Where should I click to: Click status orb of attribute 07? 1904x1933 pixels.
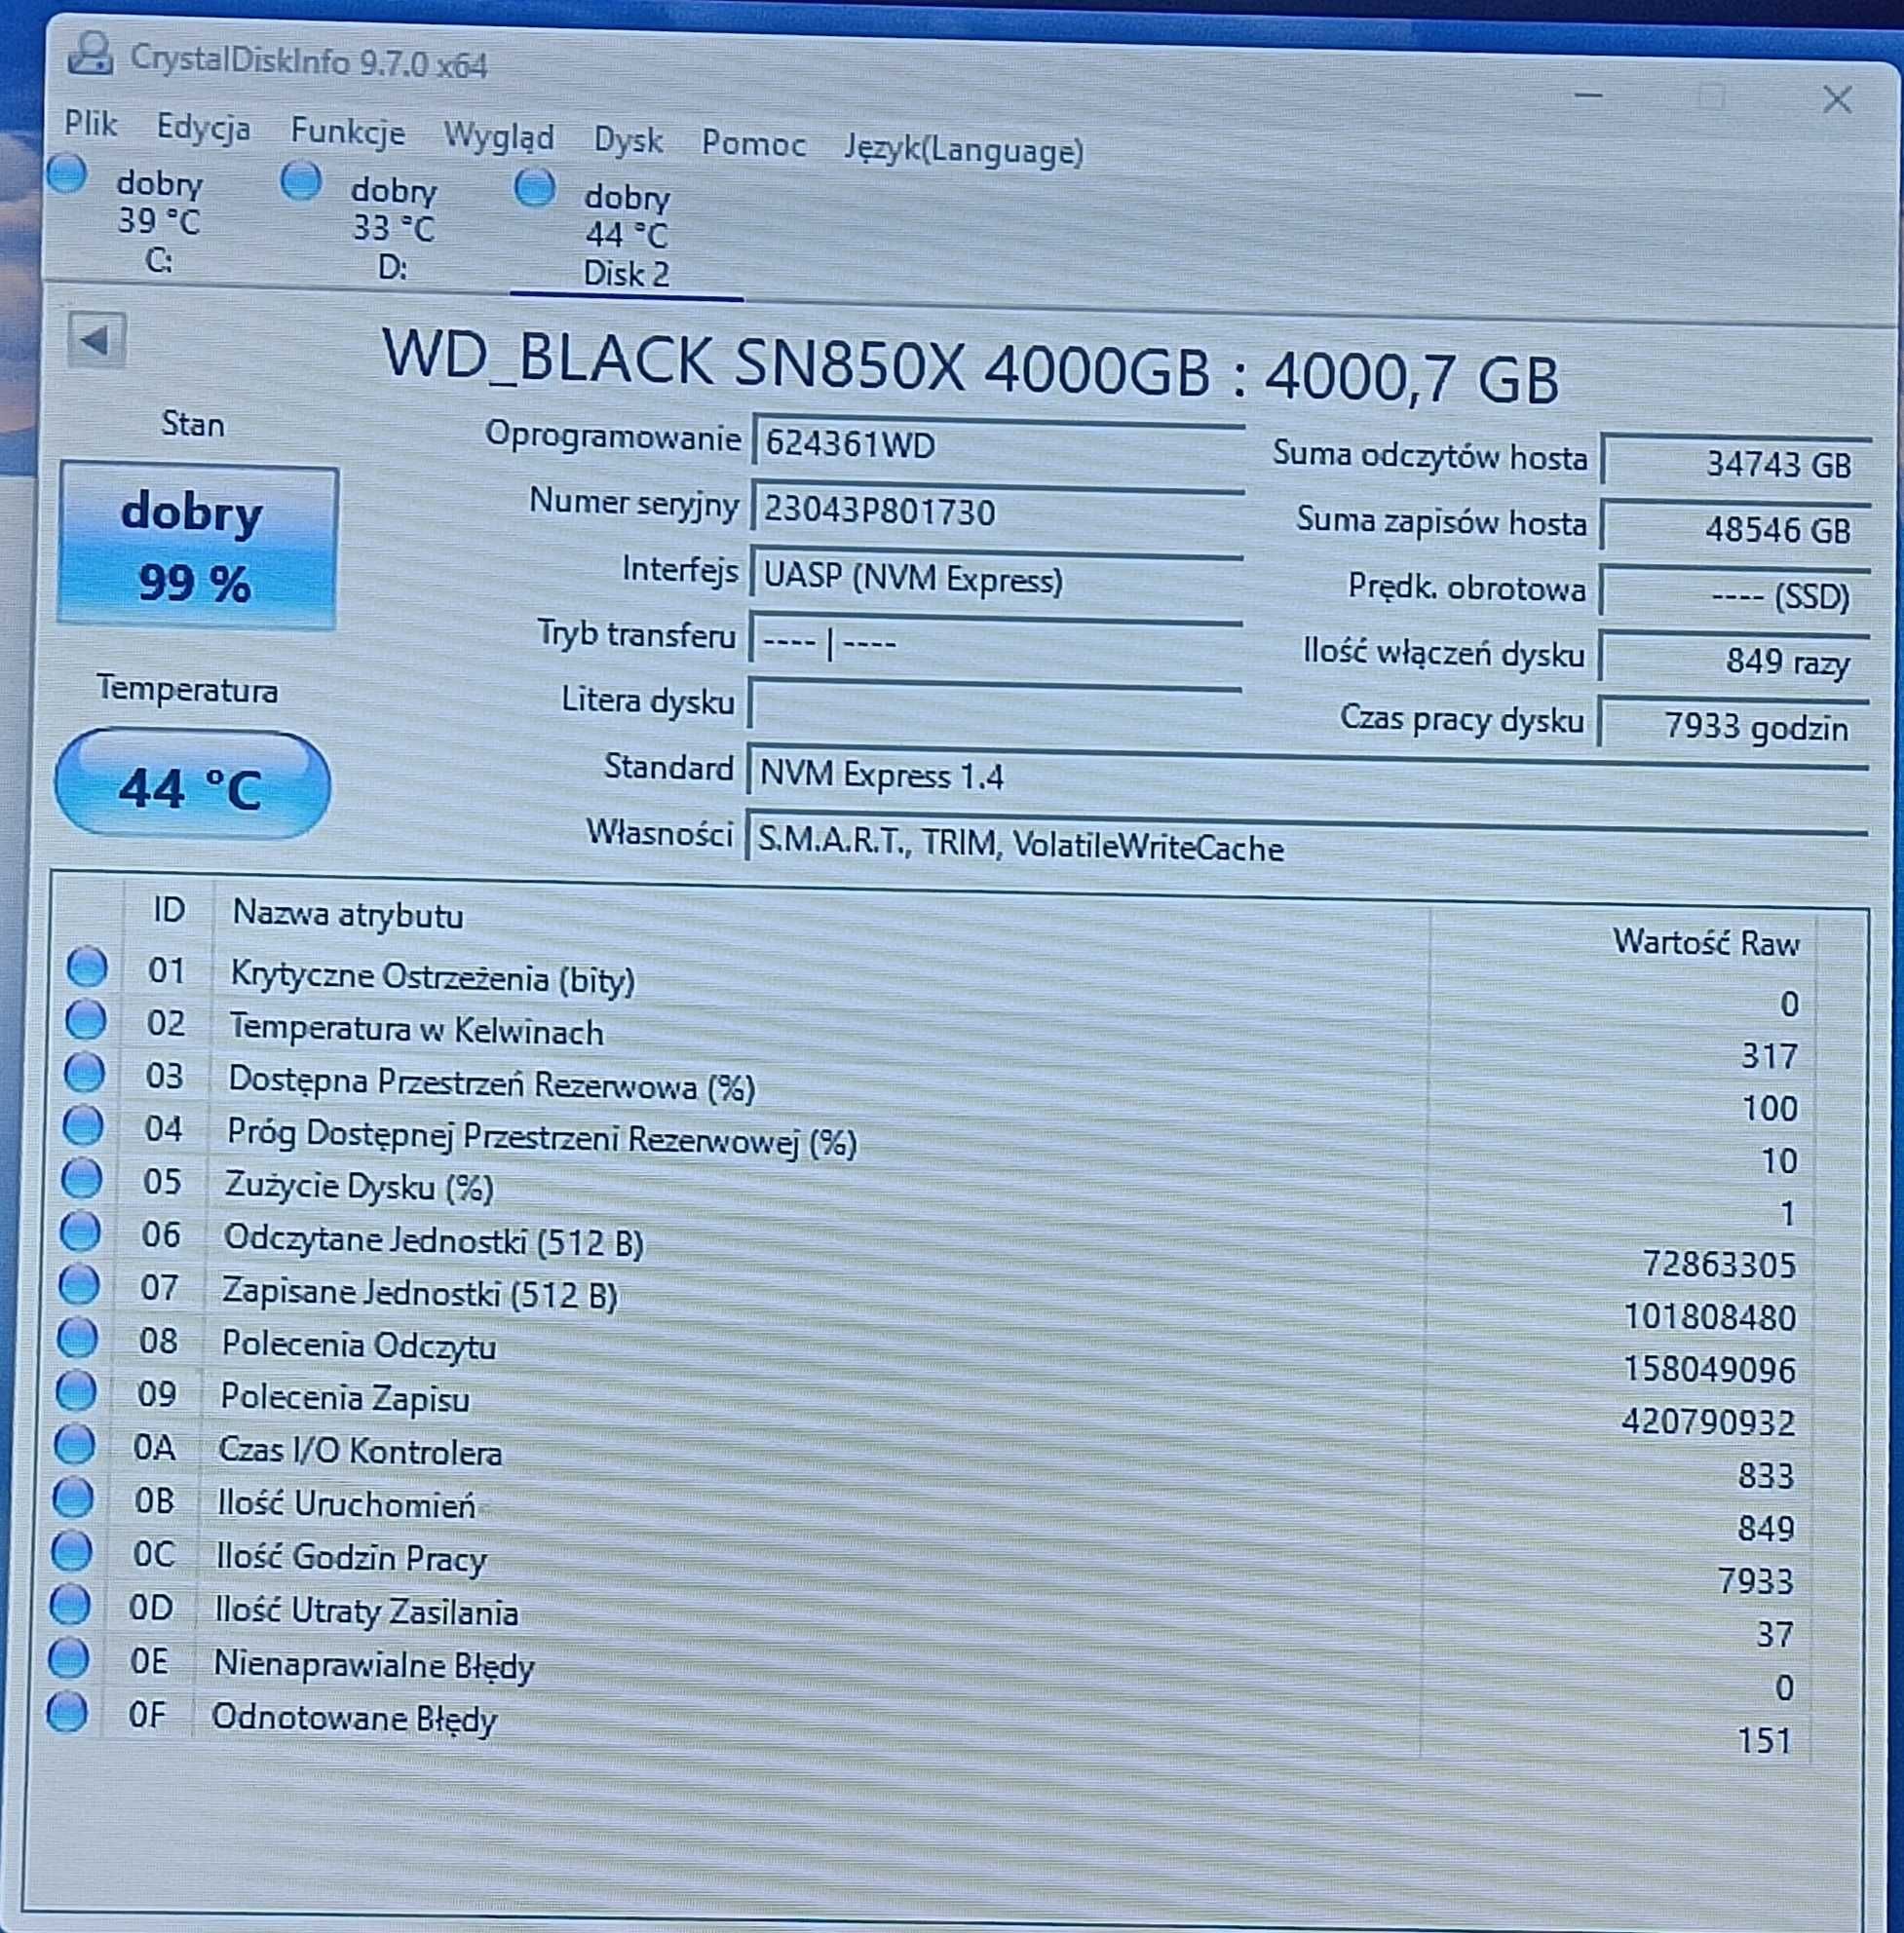80,1284
